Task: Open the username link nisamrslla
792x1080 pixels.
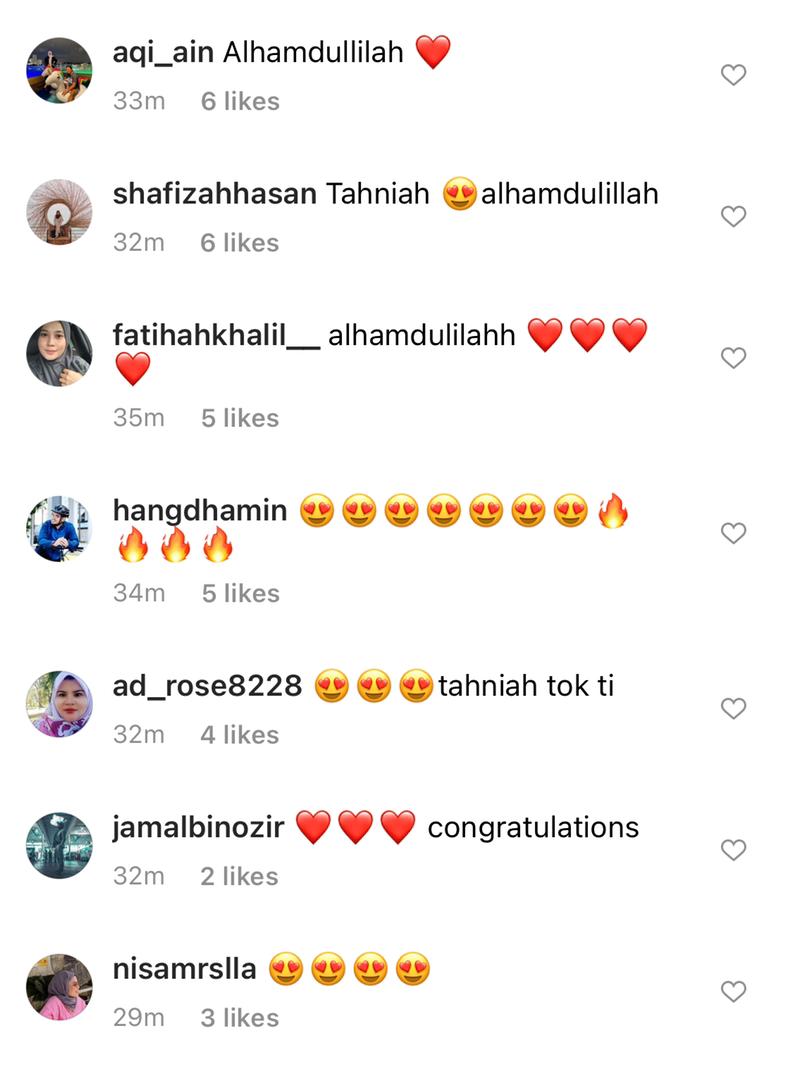Action: click(185, 968)
